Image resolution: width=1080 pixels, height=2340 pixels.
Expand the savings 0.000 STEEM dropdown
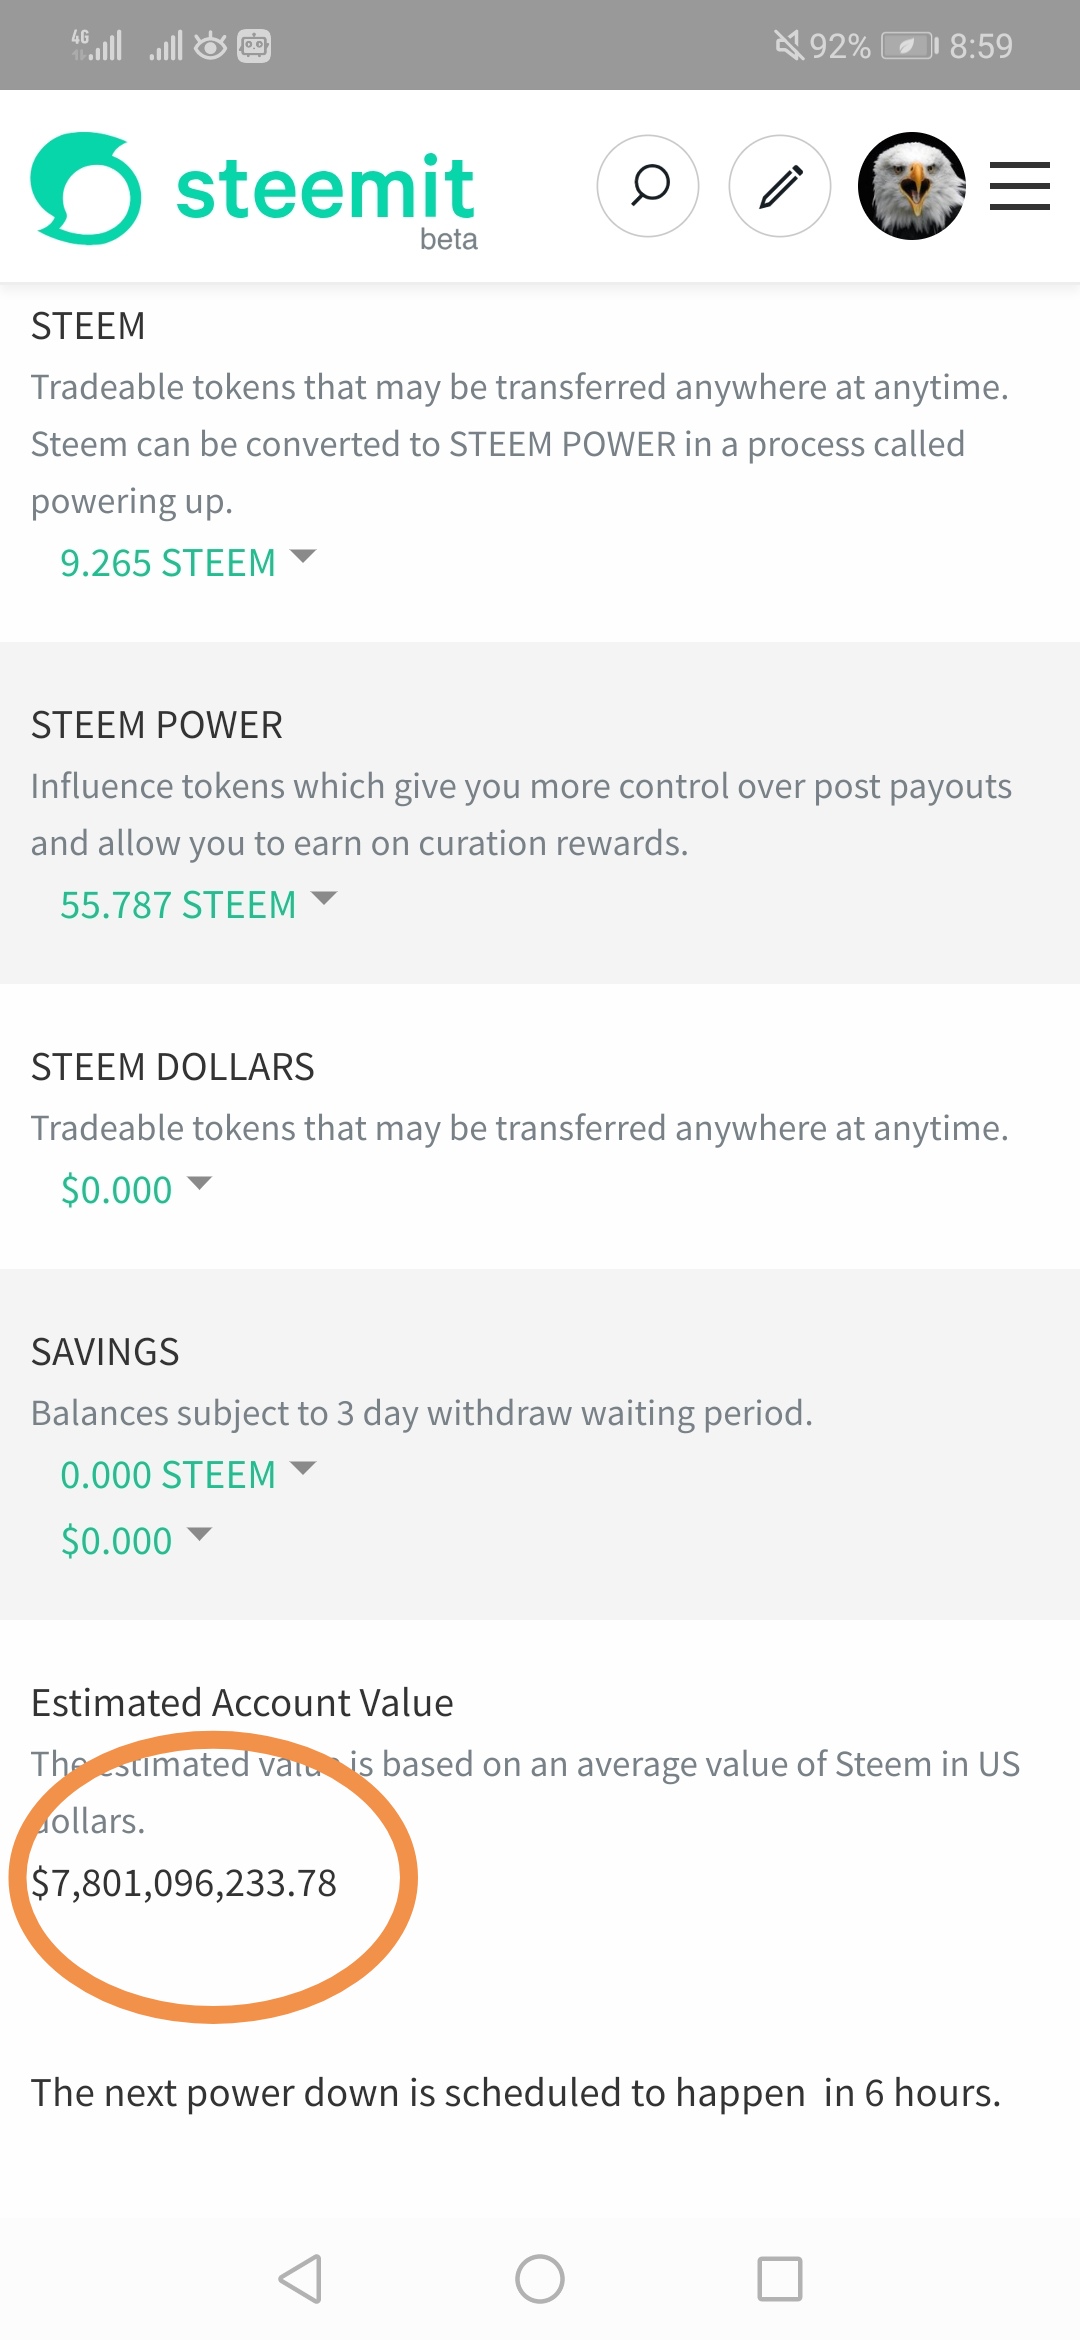(x=188, y=1475)
